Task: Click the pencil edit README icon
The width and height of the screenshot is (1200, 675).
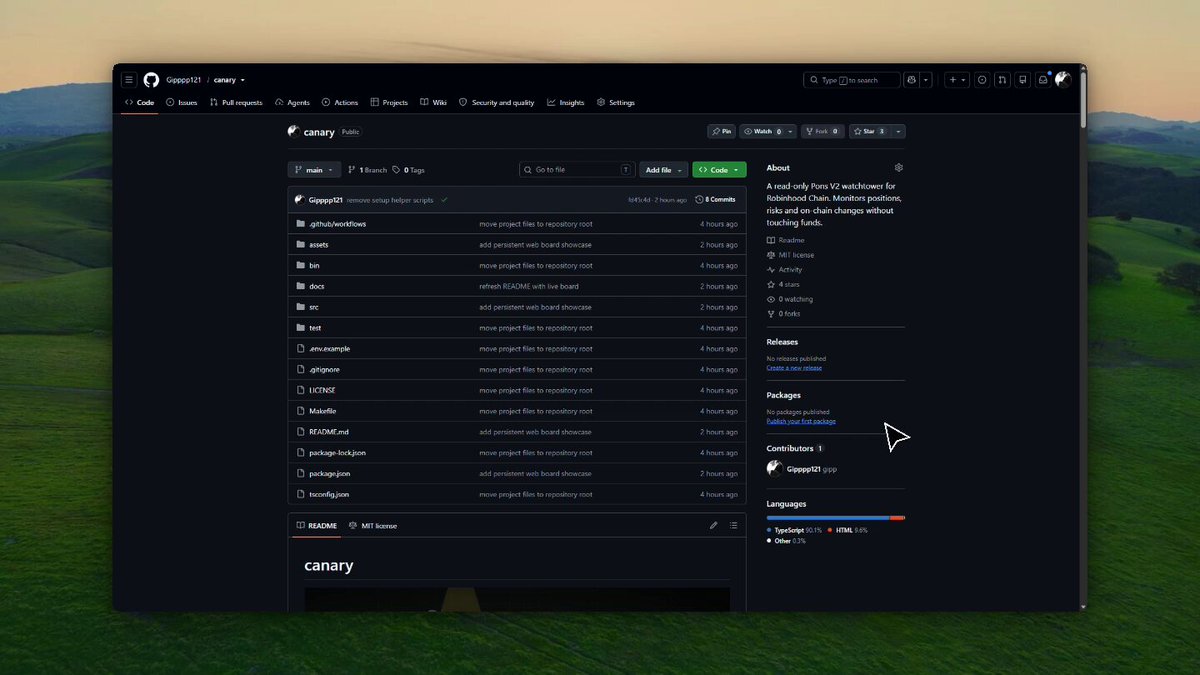Action: 714,525
